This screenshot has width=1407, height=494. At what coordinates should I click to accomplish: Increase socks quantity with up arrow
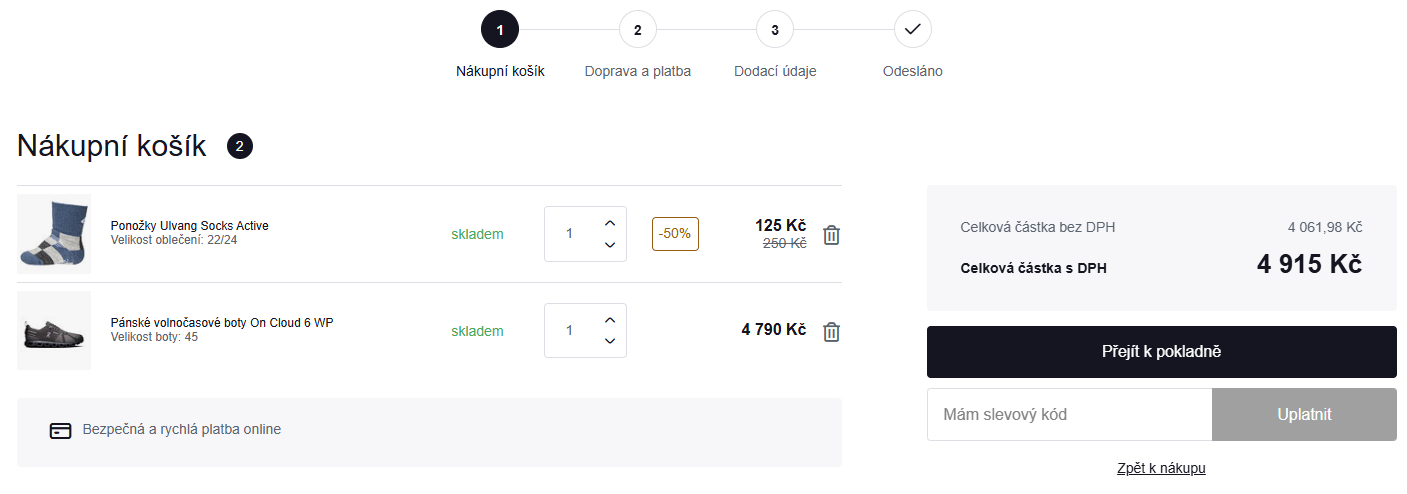pos(610,223)
